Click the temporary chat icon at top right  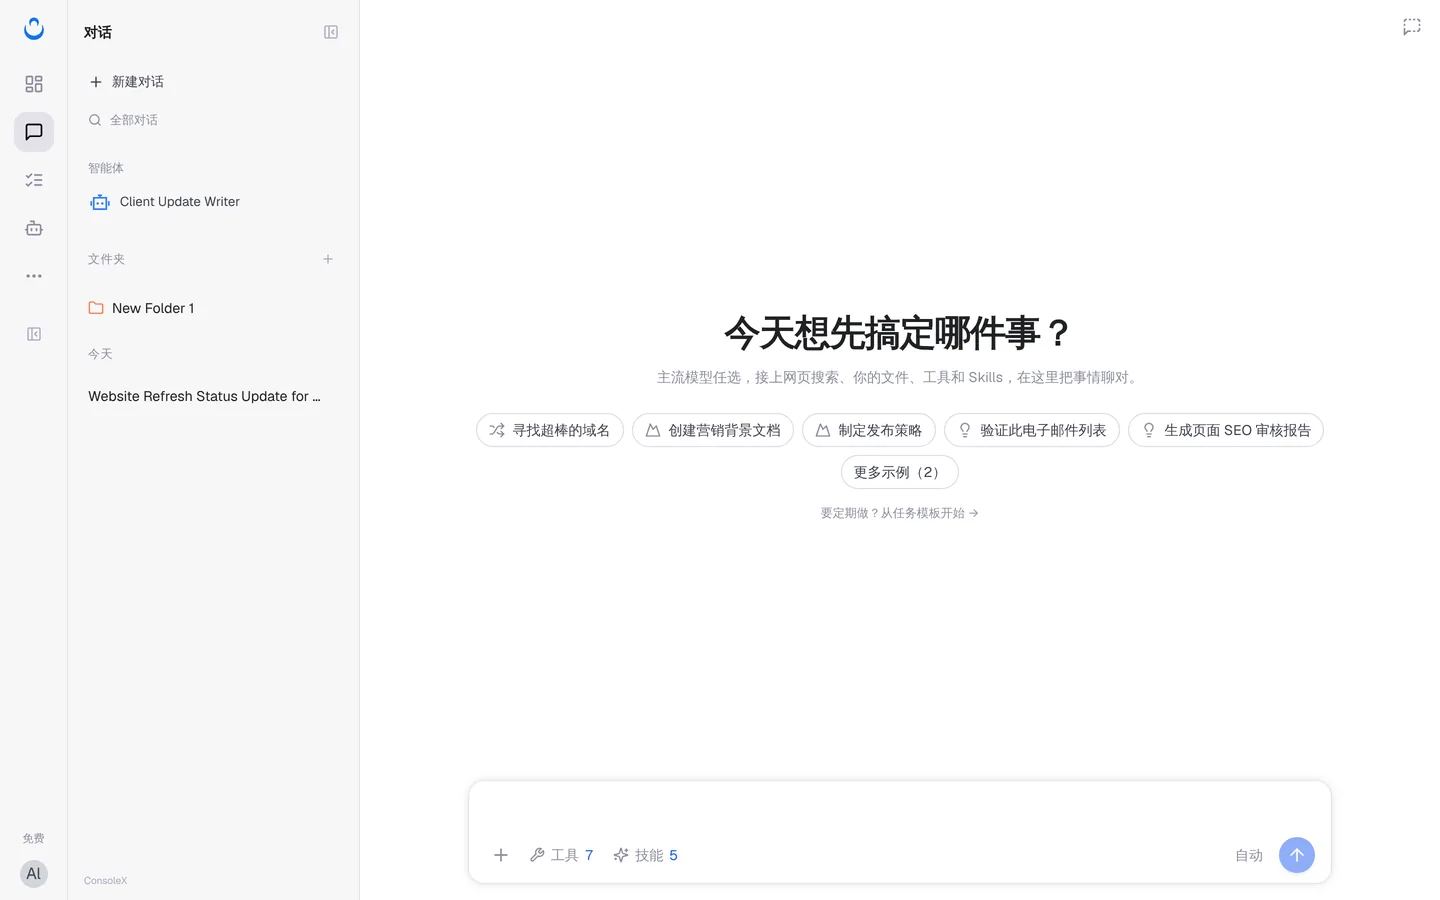(x=1412, y=27)
